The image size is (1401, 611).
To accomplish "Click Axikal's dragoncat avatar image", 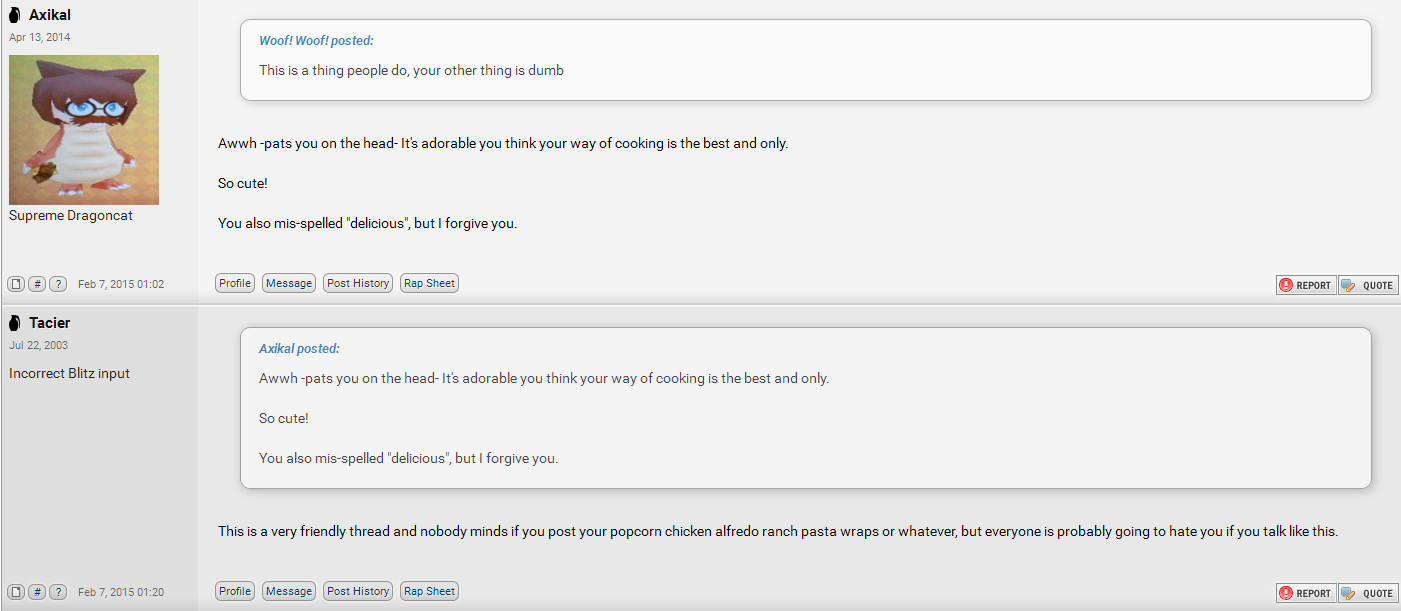I will click(x=84, y=130).
